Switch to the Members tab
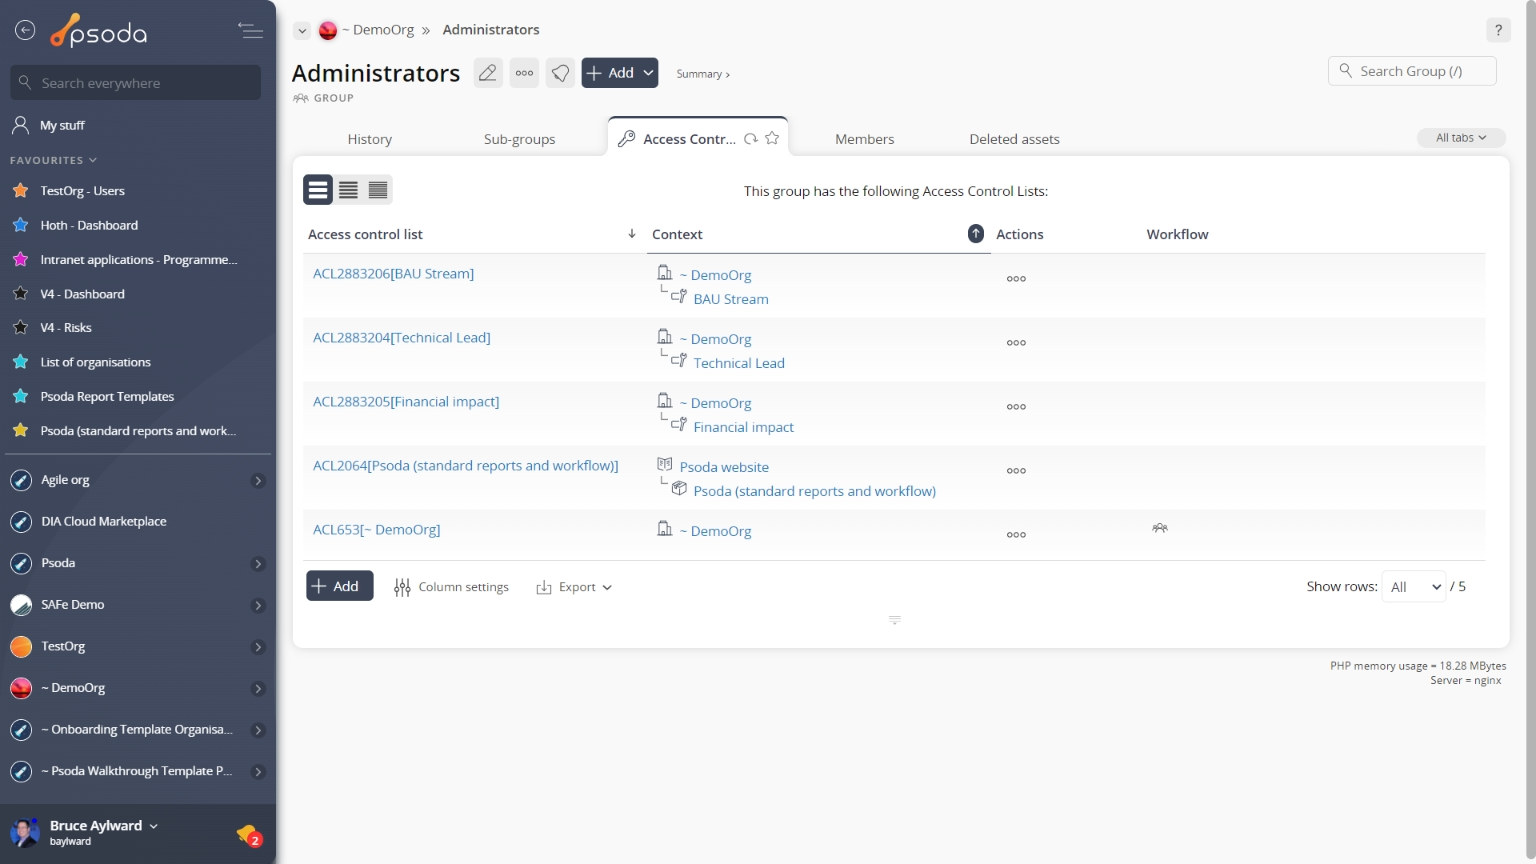Screen dimensions: 1536x864 click(865, 139)
